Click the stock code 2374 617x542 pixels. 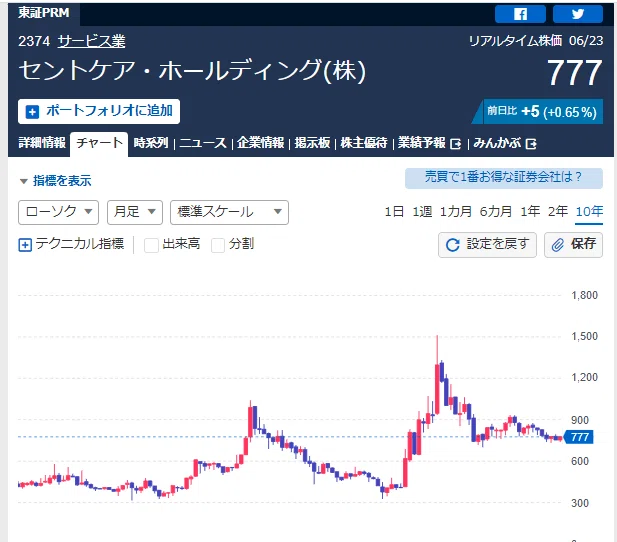coord(34,41)
